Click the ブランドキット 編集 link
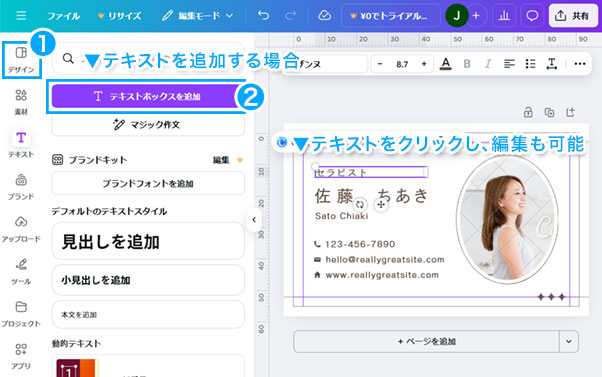The image size is (602, 377). 221,160
